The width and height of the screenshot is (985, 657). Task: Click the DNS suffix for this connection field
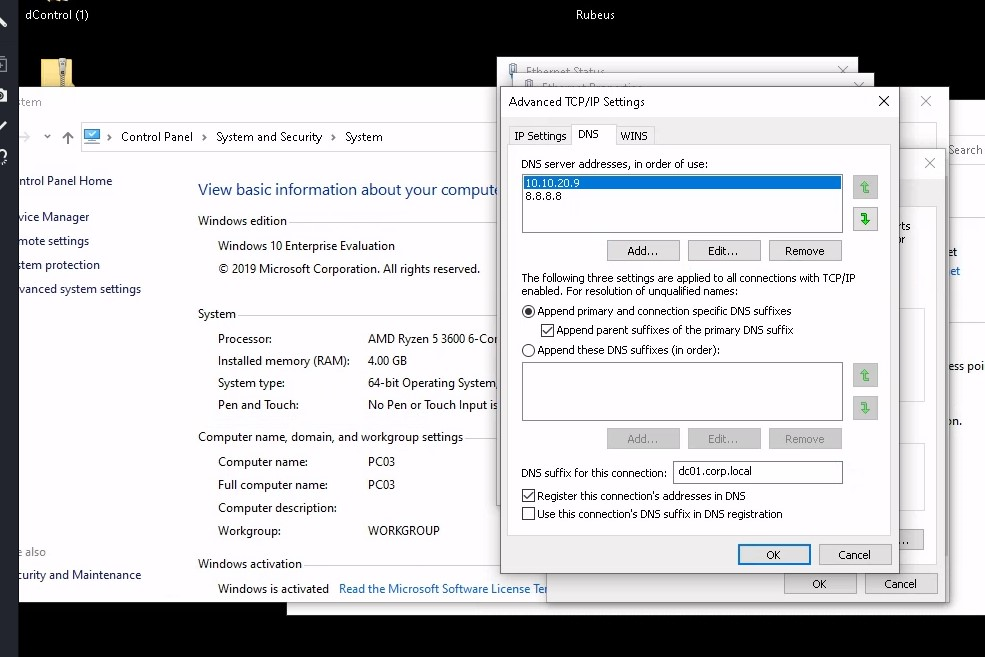pos(757,472)
